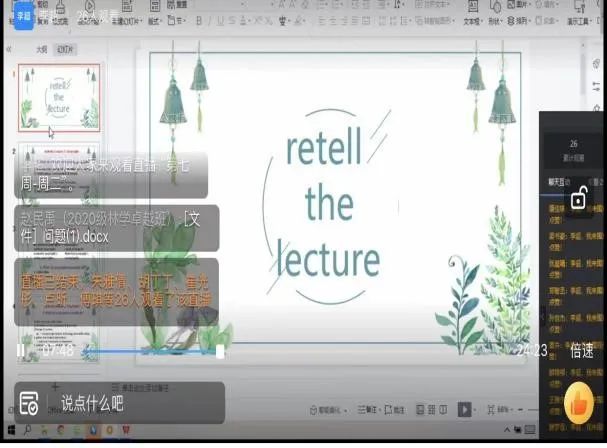Open the 问题(1).docx file message
Screen dimensions: 607x448
[x=117, y=228]
